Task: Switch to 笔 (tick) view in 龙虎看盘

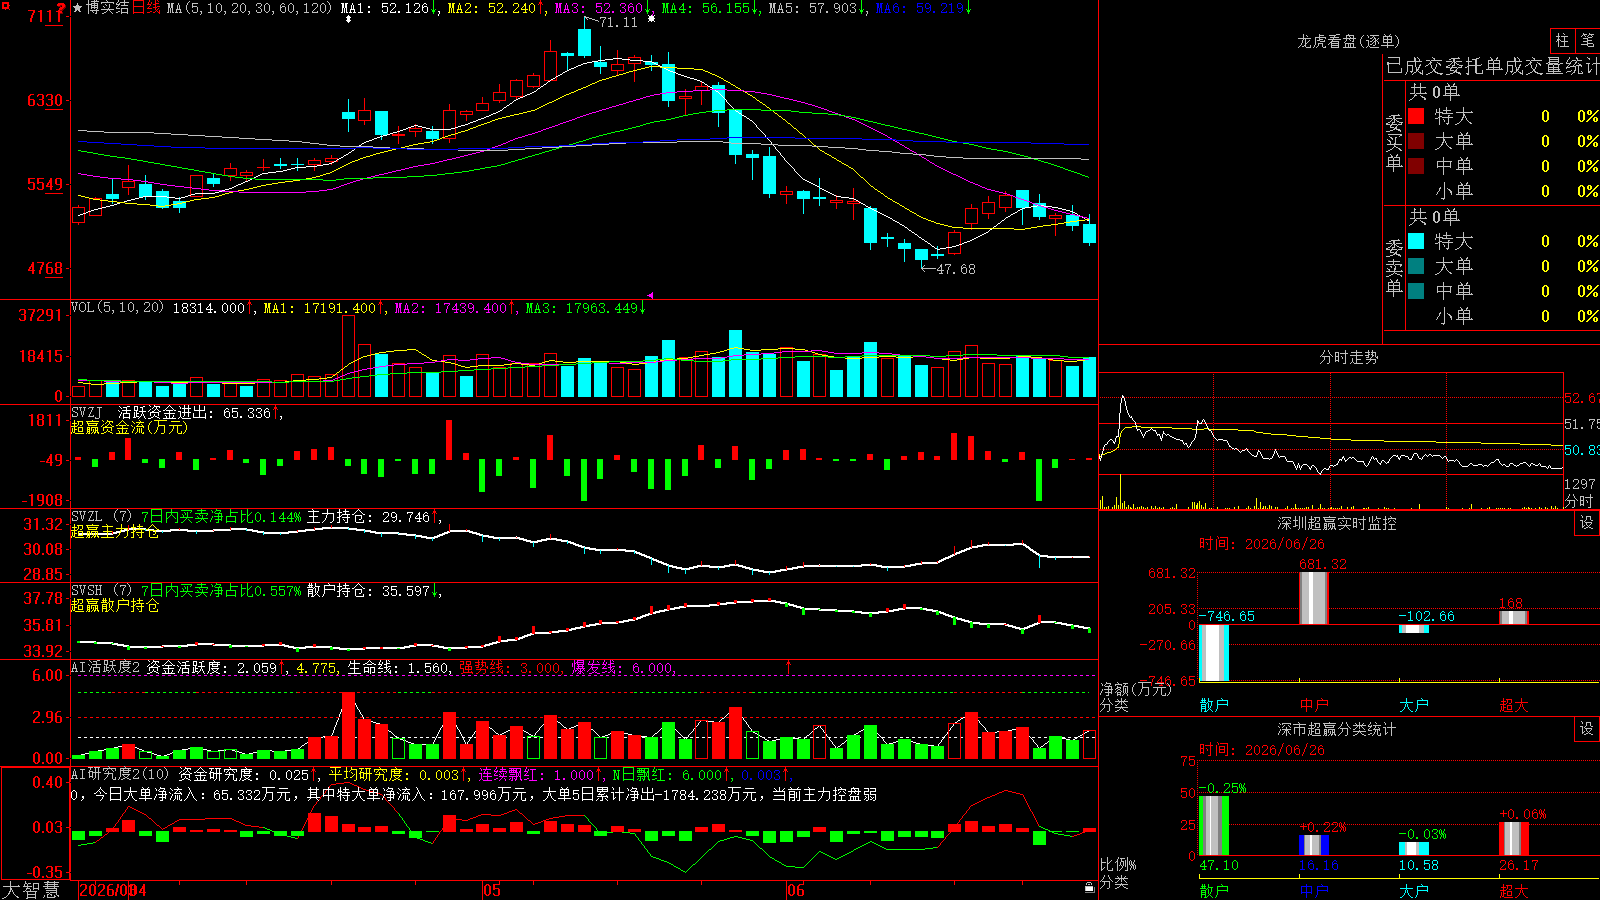Action: [x=1587, y=40]
